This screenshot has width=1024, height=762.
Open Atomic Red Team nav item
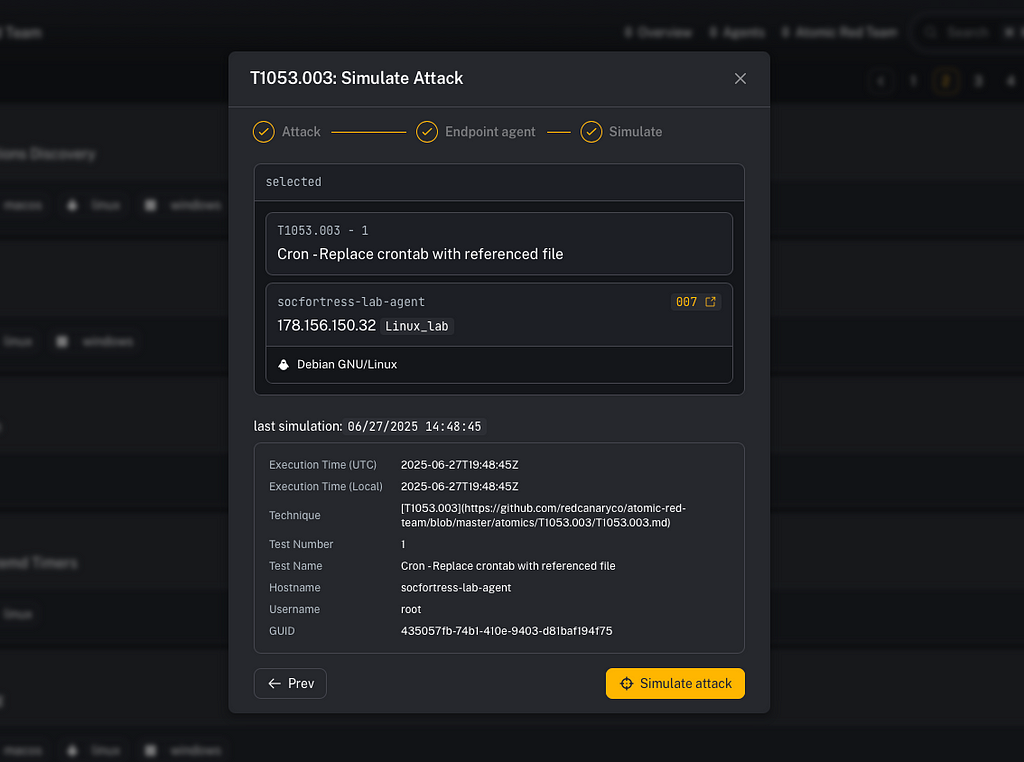point(840,32)
